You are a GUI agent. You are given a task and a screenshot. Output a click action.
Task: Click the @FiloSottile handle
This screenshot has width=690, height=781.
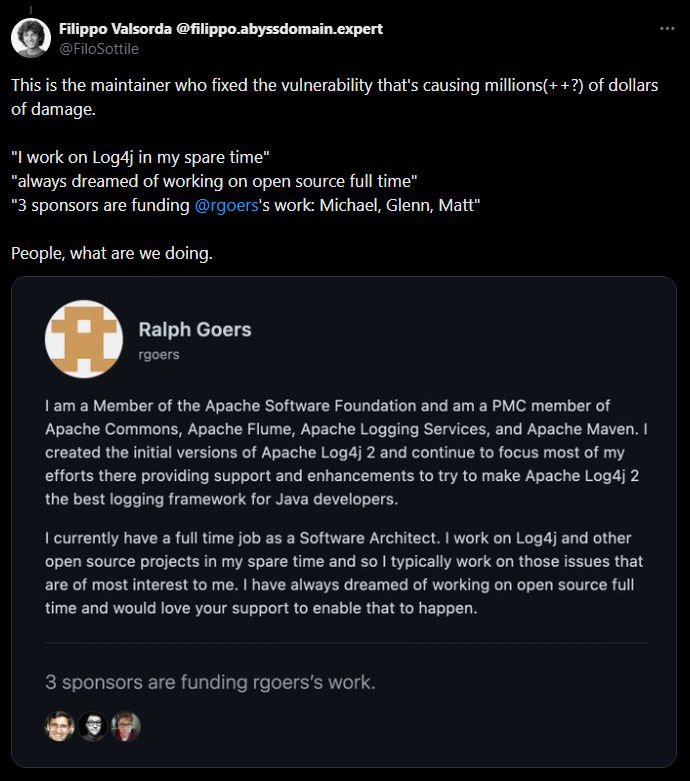tap(99, 48)
